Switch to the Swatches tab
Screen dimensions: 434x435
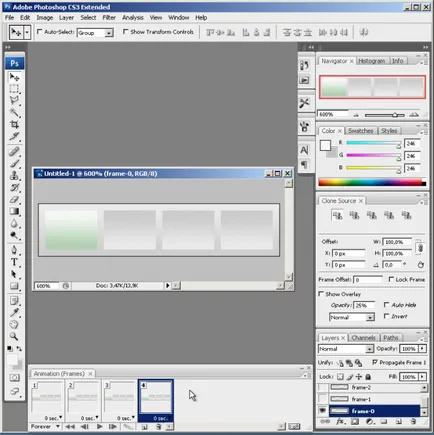(x=361, y=131)
